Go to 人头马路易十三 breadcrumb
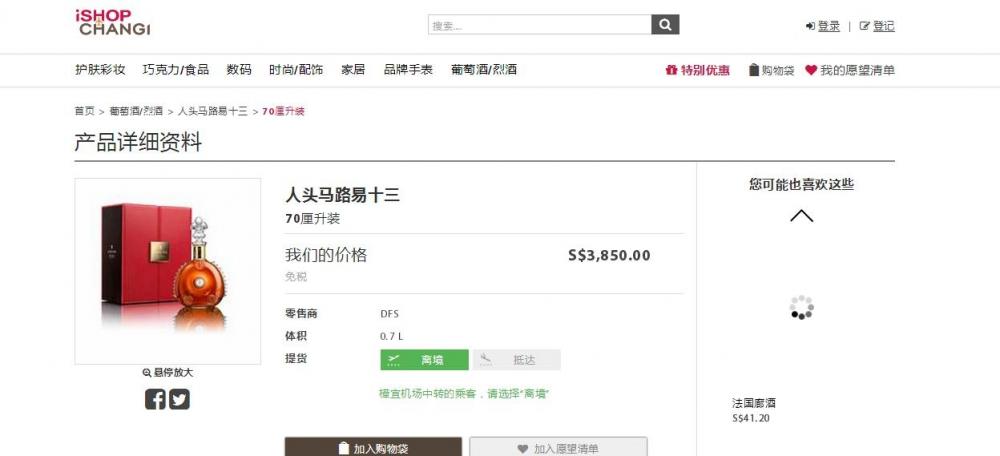 click(212, 111)
